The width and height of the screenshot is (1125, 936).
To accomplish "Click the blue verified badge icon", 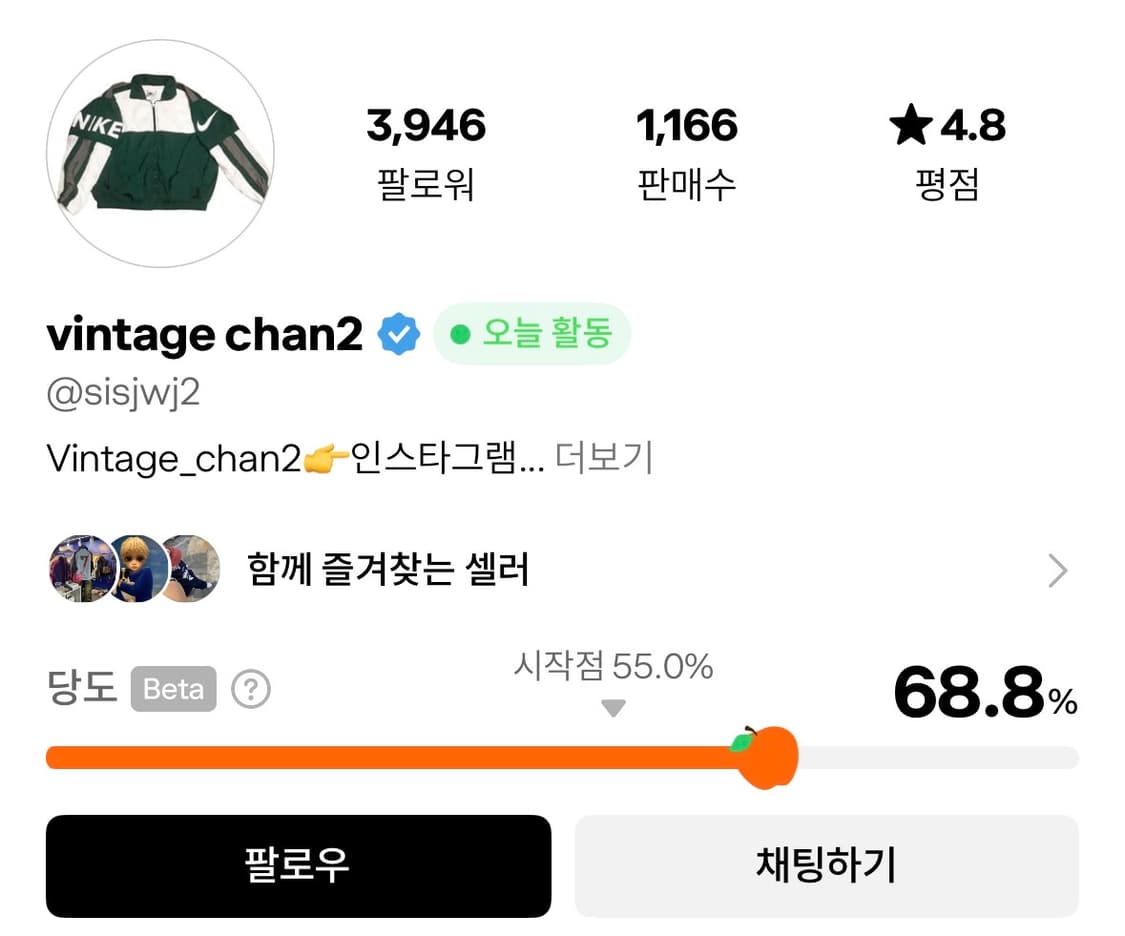I will (x=399, y=334).
